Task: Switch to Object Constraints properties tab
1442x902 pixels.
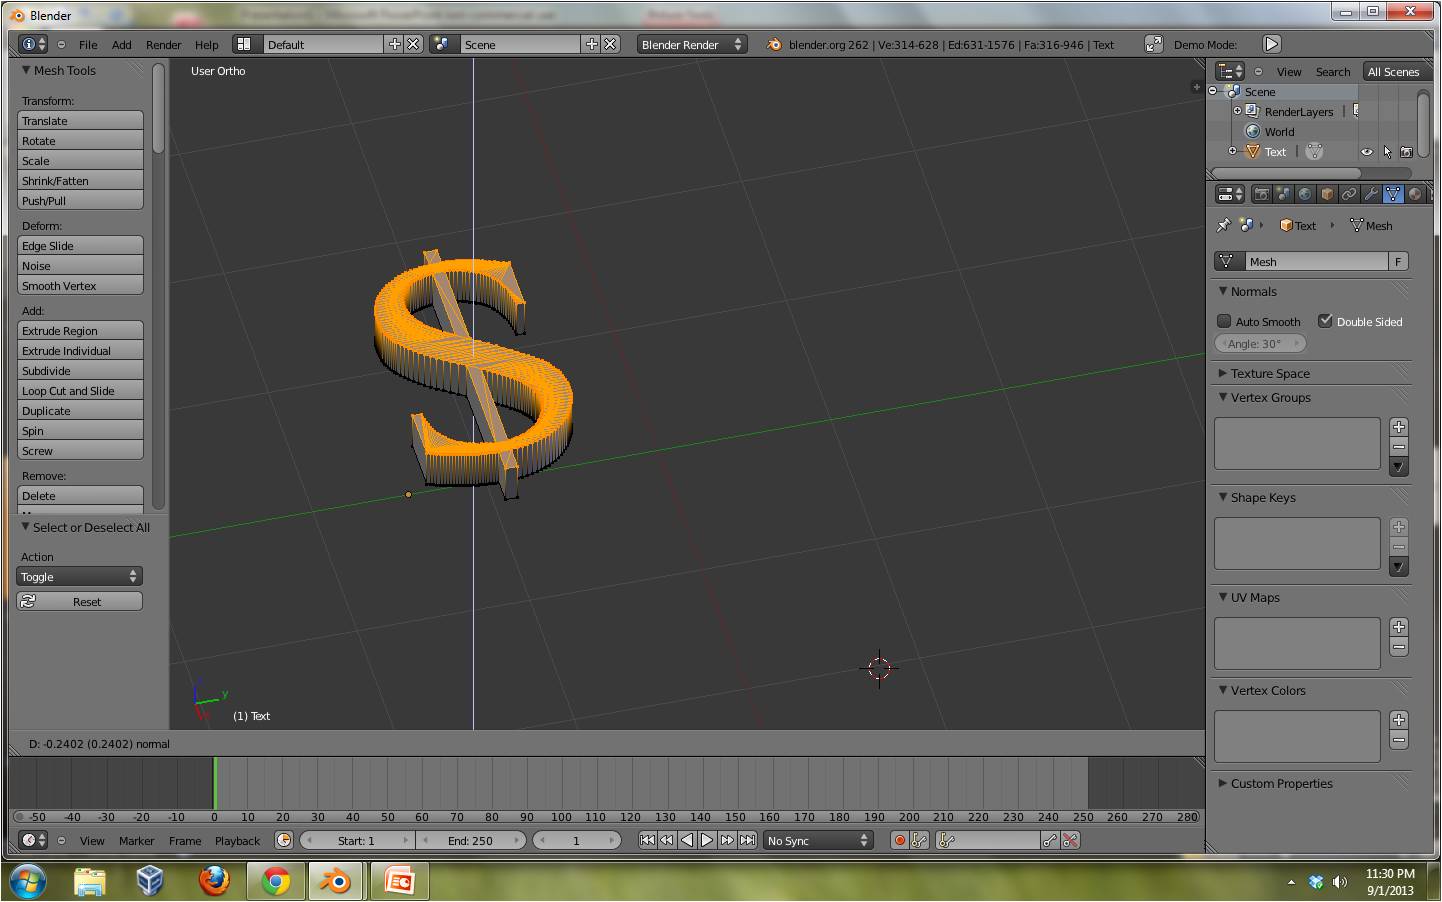Action: point(1349,194)
